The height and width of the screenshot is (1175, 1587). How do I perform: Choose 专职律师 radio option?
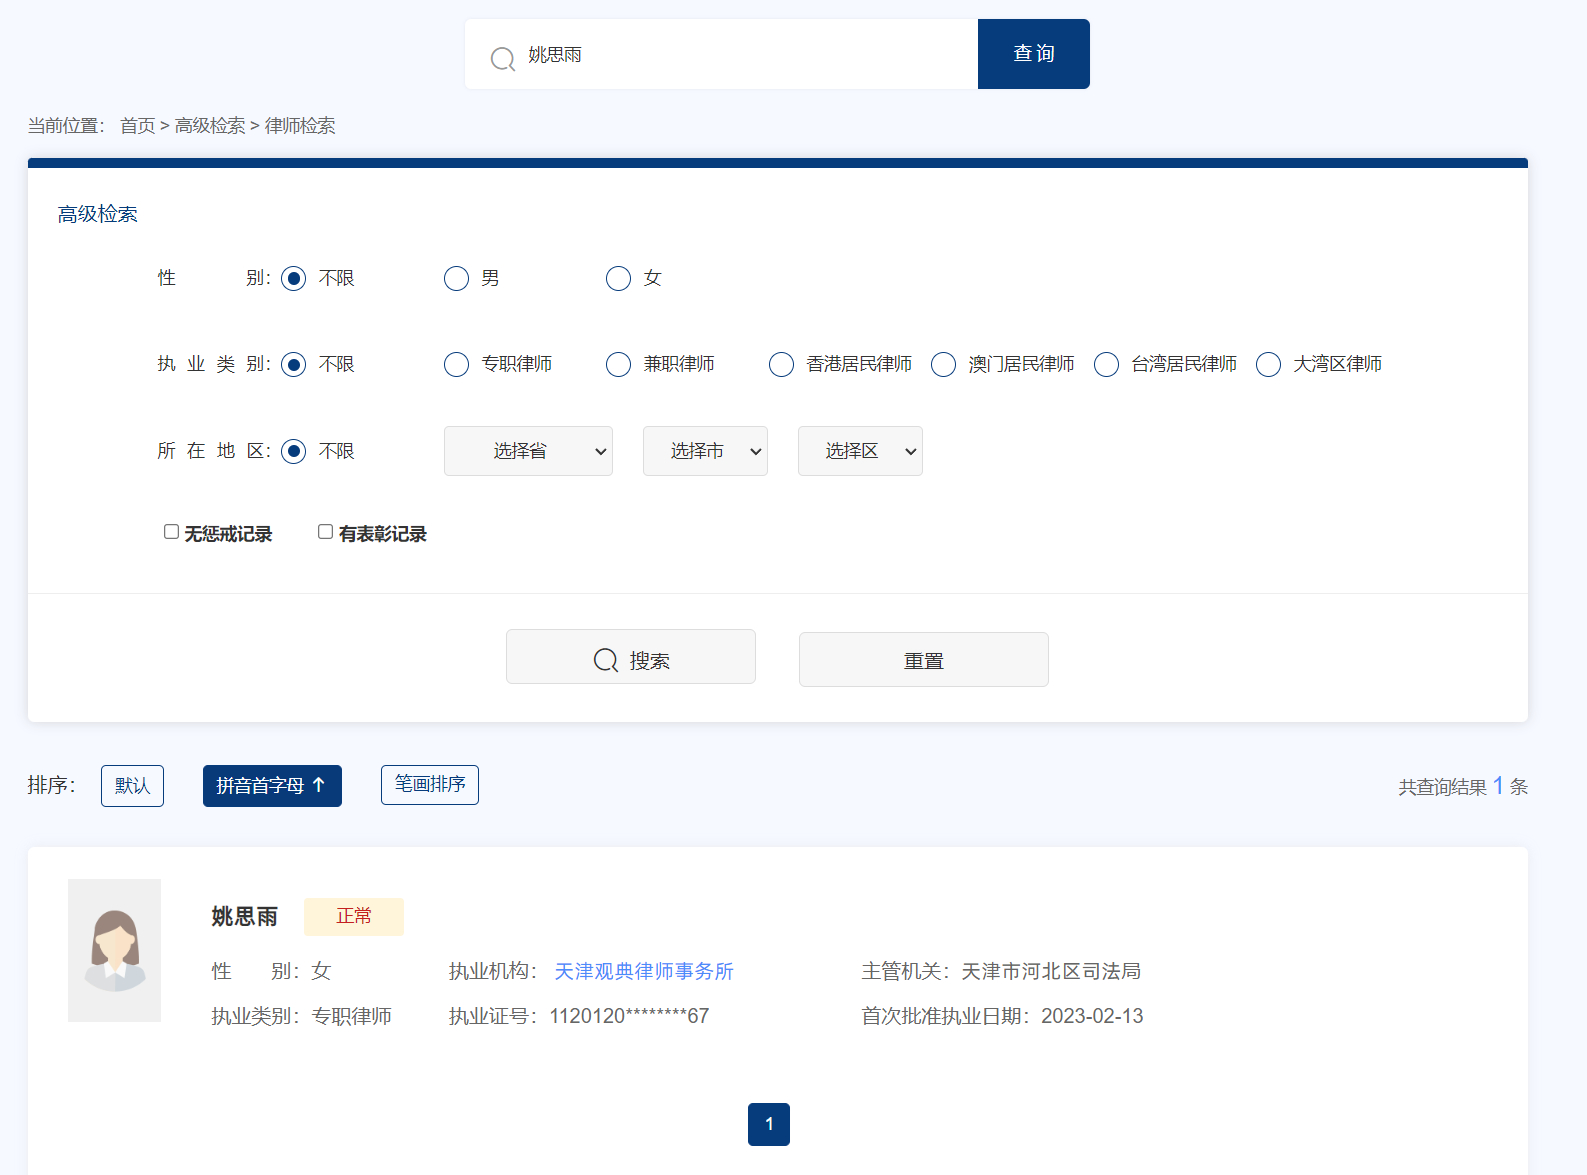tap(456, 364)
